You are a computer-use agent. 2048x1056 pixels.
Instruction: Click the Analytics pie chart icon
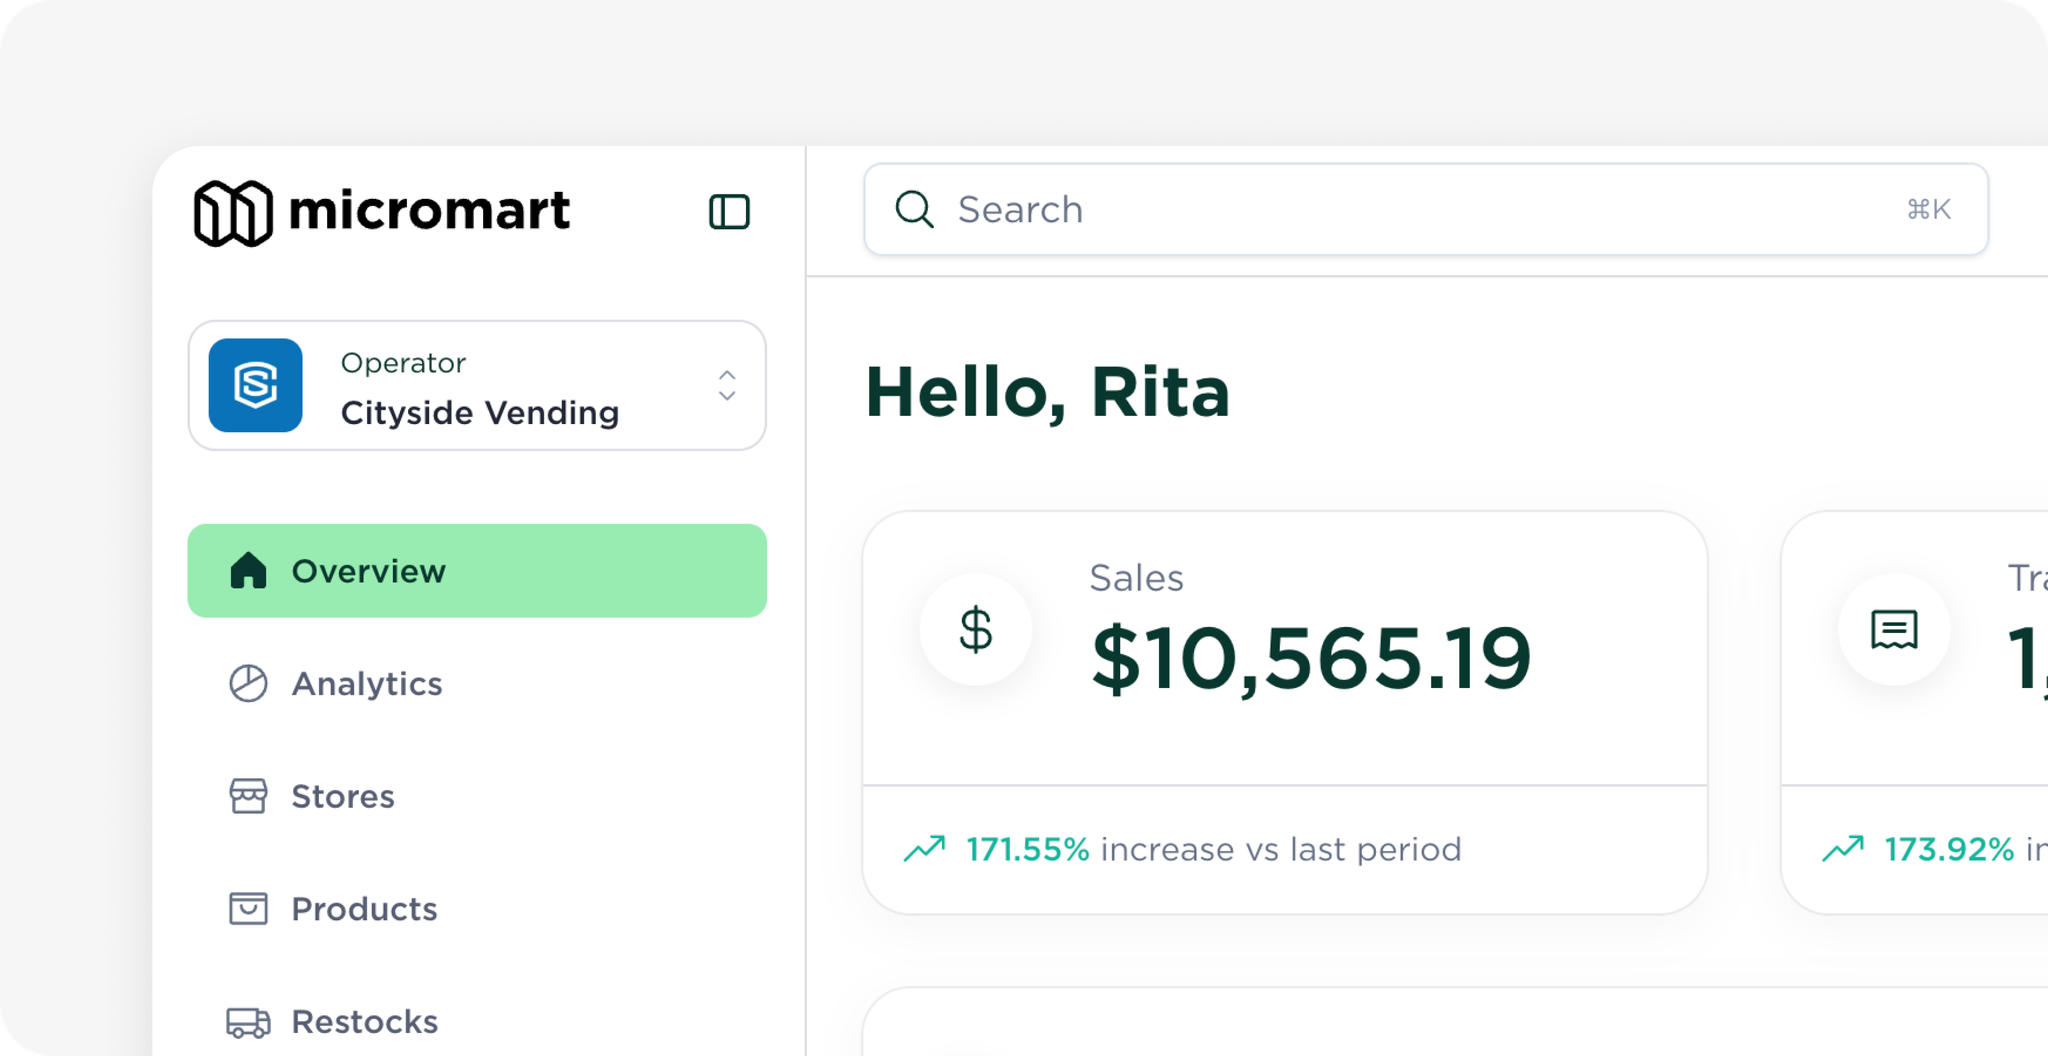tap(248, 683)
